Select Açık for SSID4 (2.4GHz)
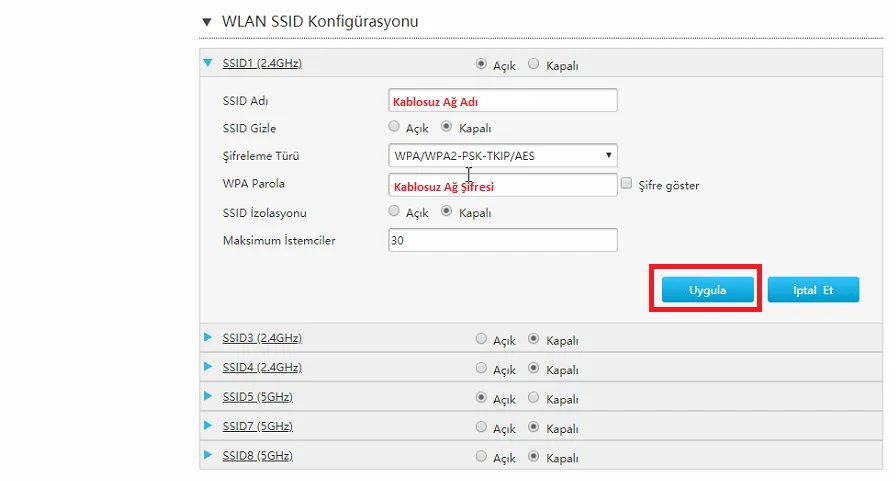896x482 pixels. (481, 368)
